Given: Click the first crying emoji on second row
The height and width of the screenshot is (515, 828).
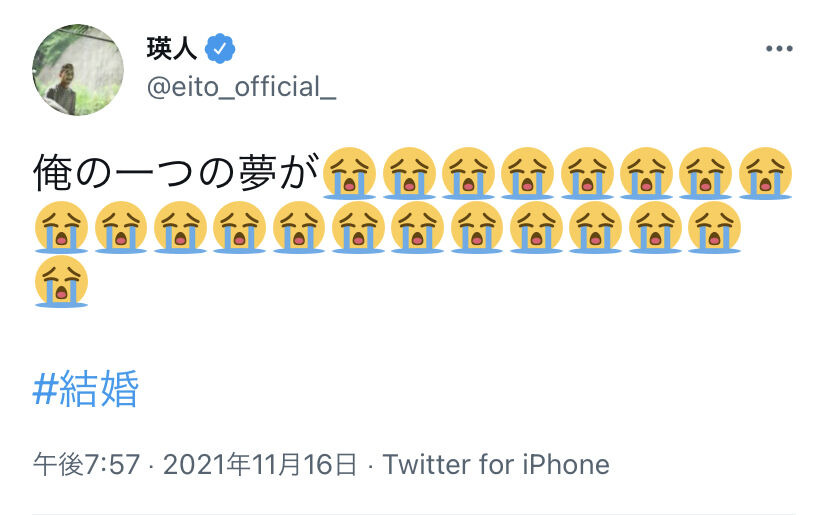Looking at the screenshot, I should click(61, 227).
